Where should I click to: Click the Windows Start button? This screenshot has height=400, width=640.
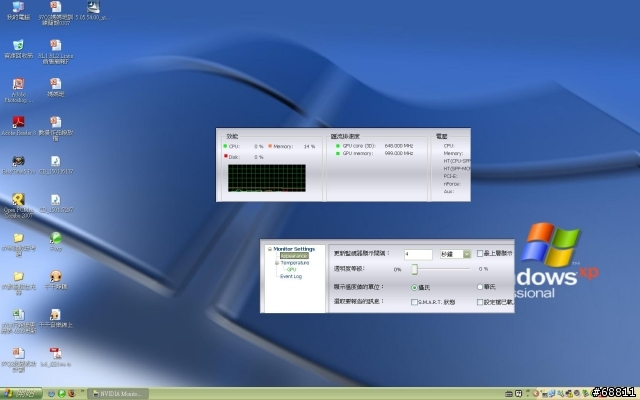tap(21, 394)
